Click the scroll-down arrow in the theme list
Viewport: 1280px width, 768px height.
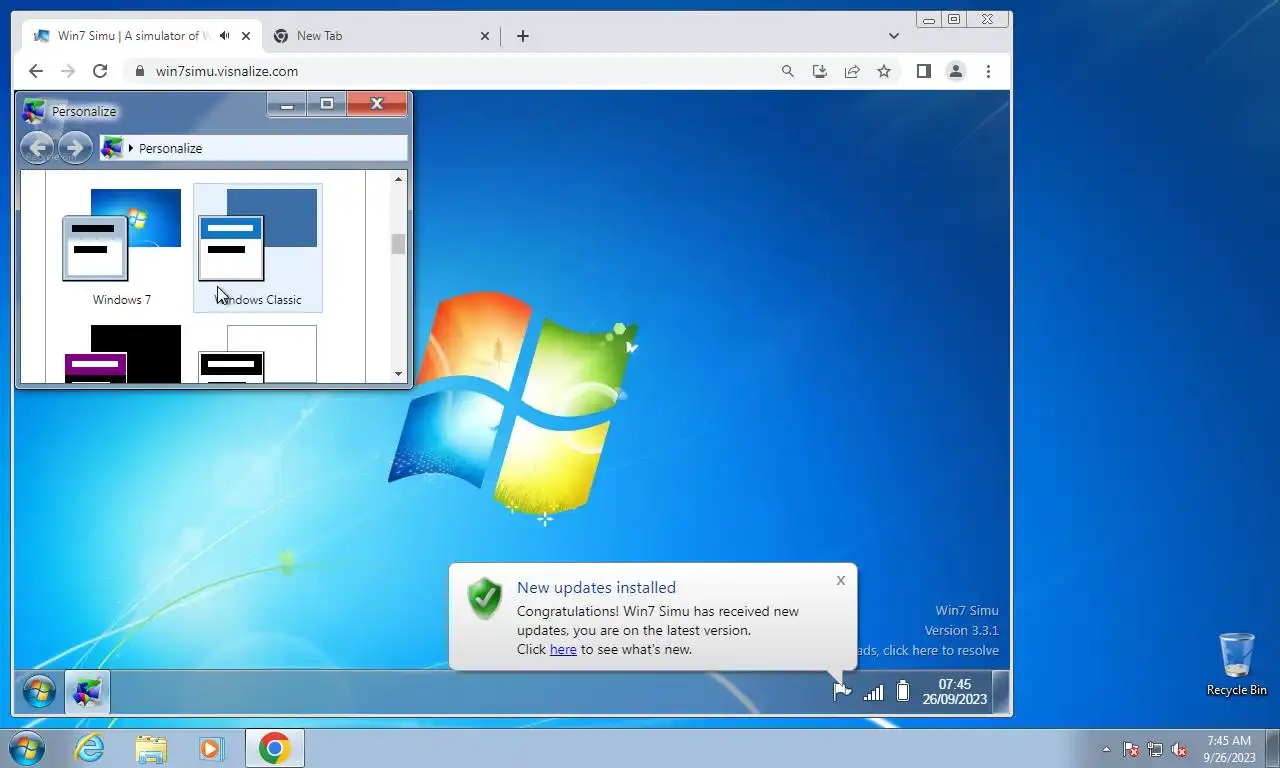398,374
